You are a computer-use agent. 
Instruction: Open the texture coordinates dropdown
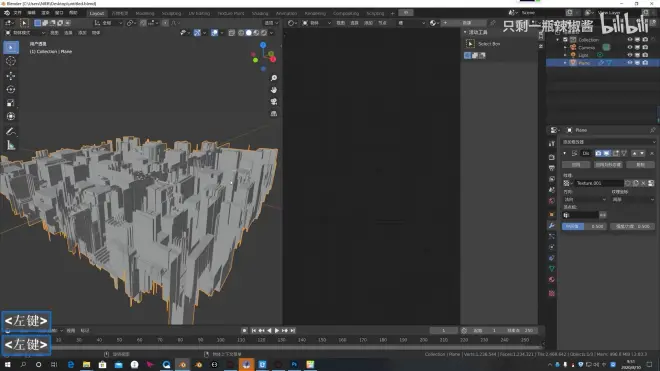[x=633, y=200]
